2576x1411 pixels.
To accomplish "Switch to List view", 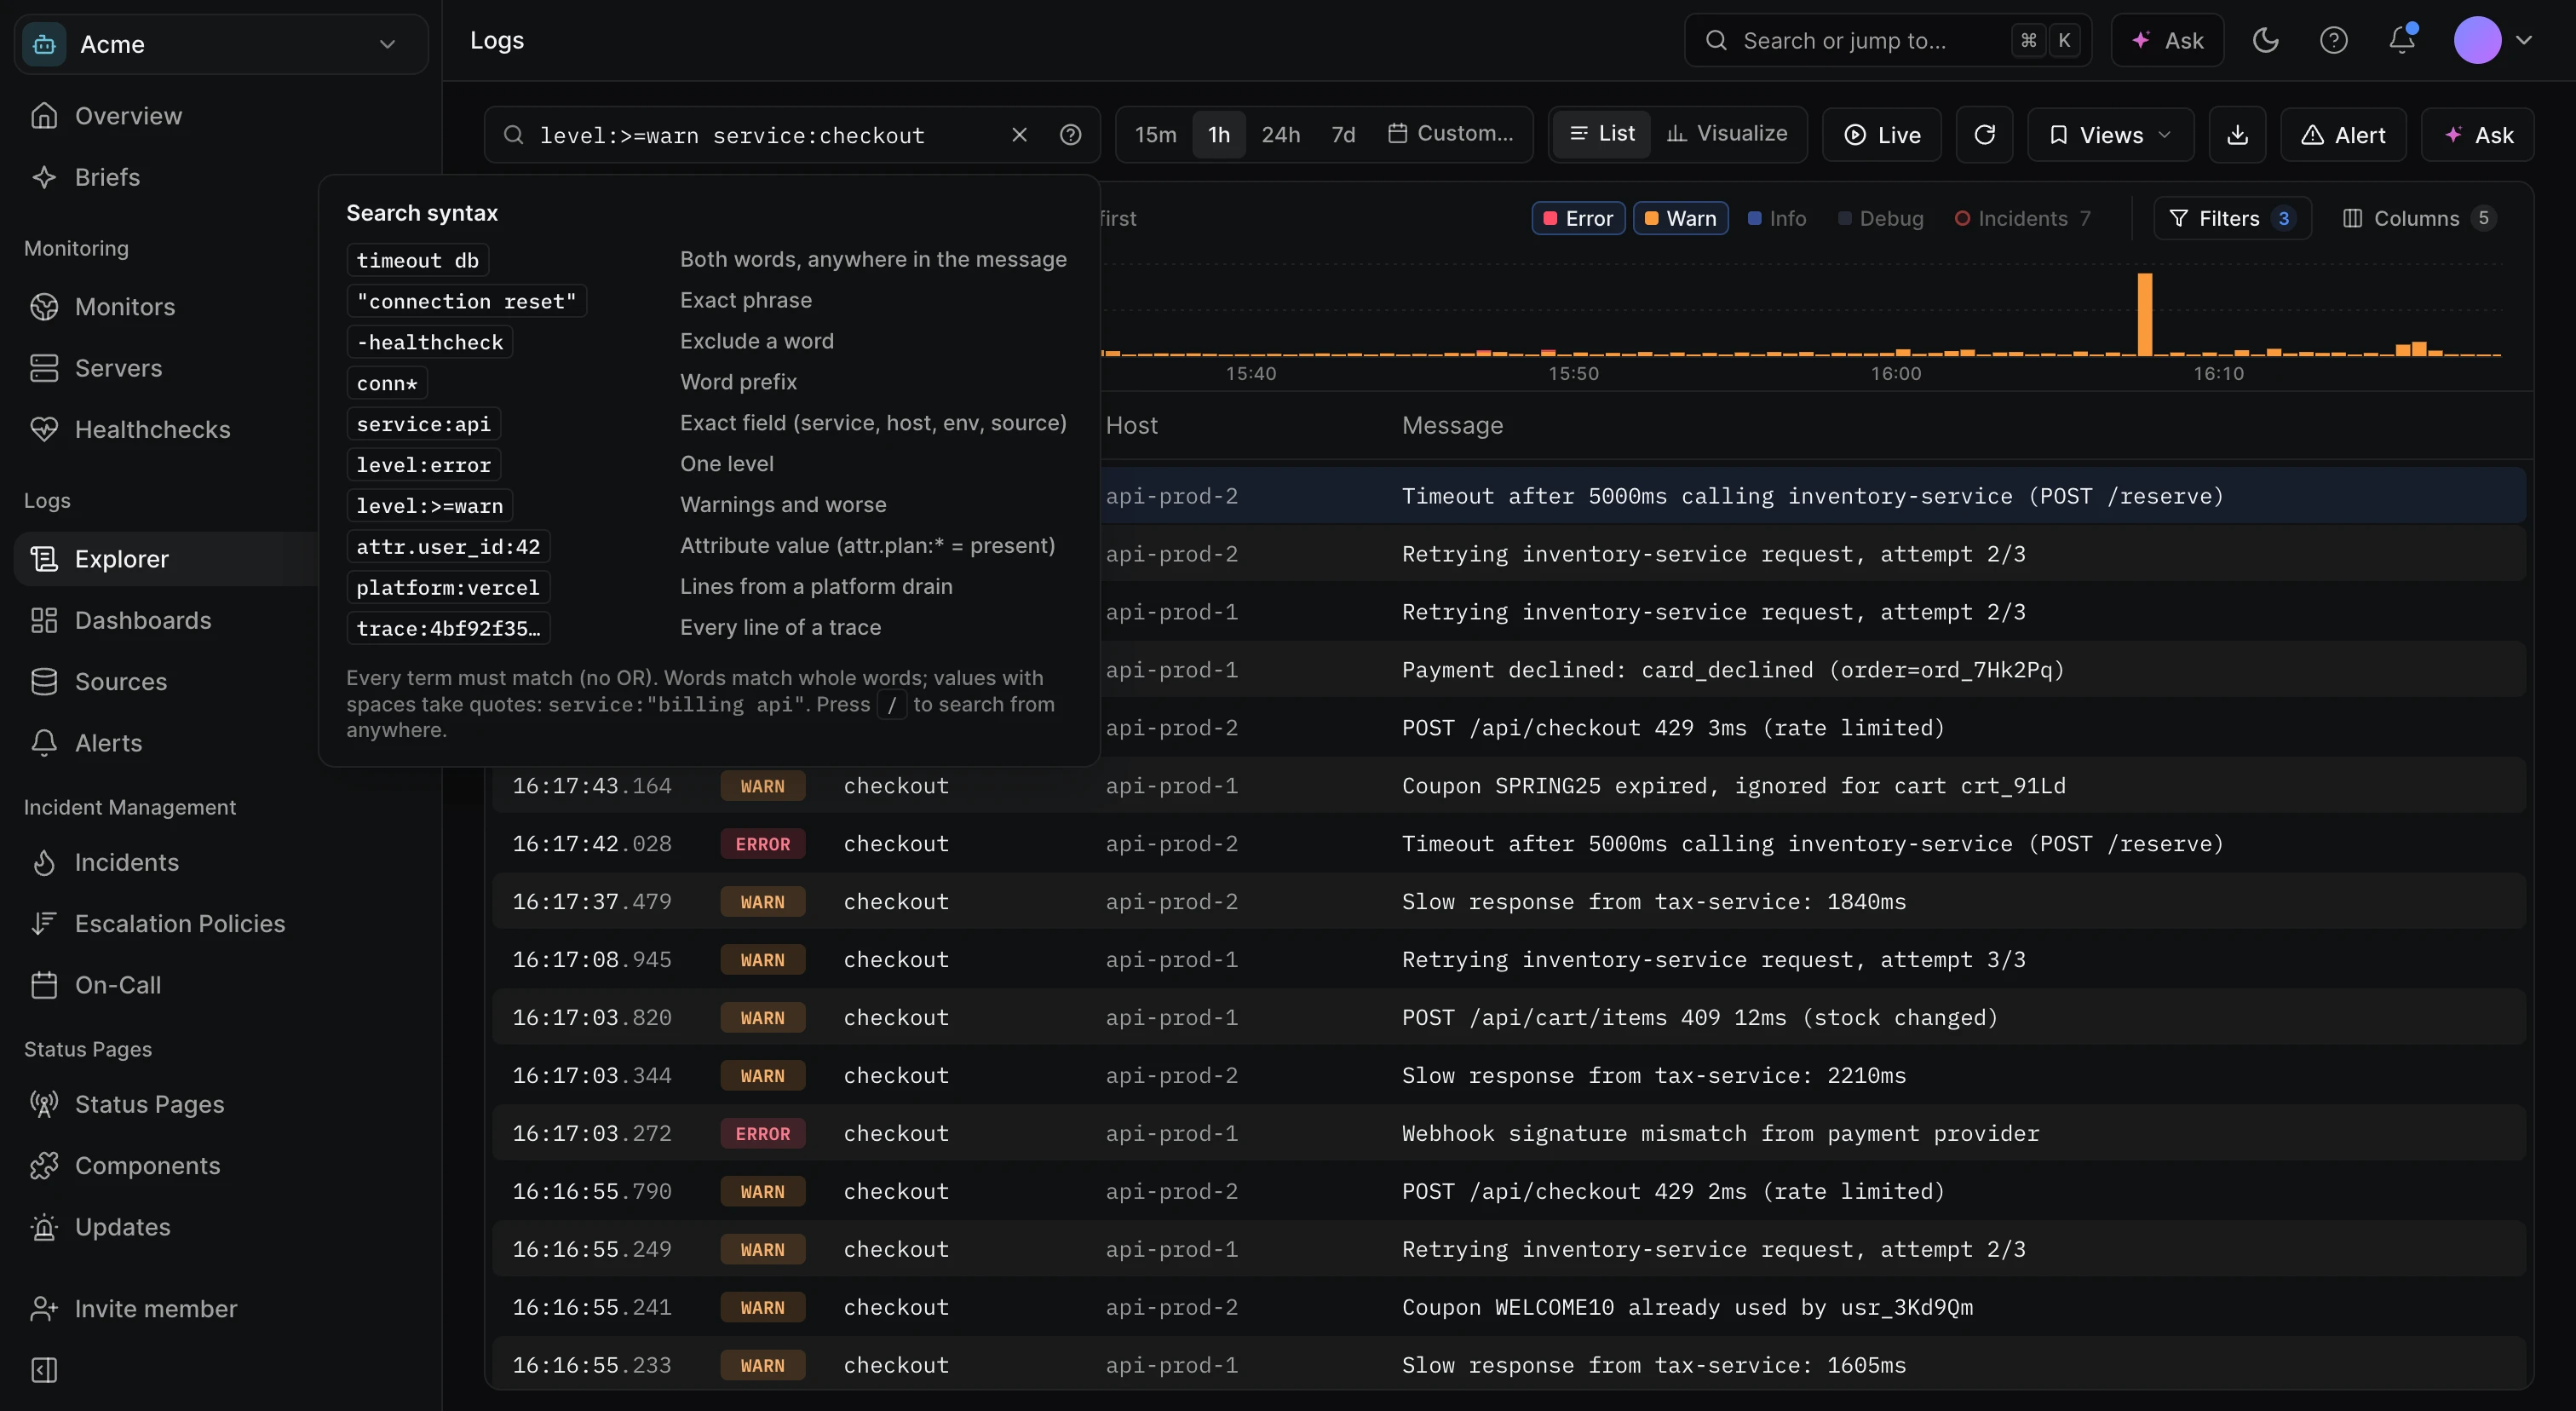I will point(1602,133).
